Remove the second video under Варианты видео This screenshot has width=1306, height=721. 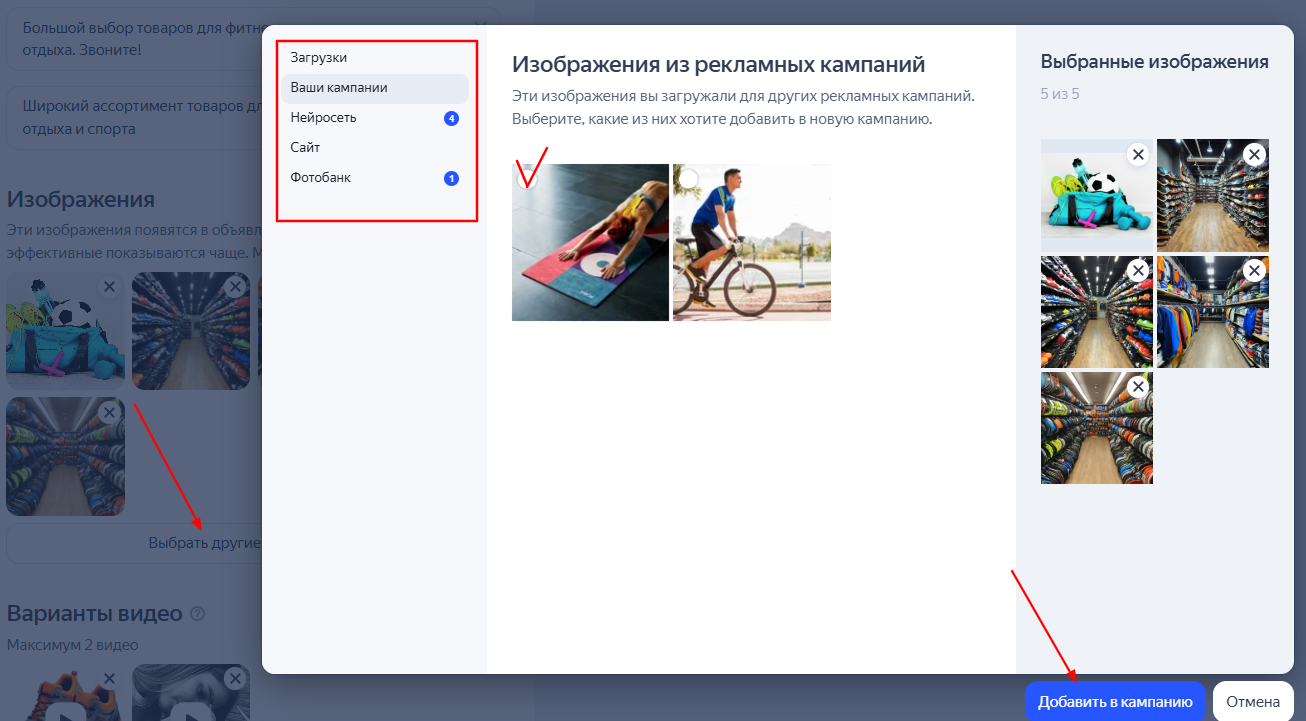point(235,679)
